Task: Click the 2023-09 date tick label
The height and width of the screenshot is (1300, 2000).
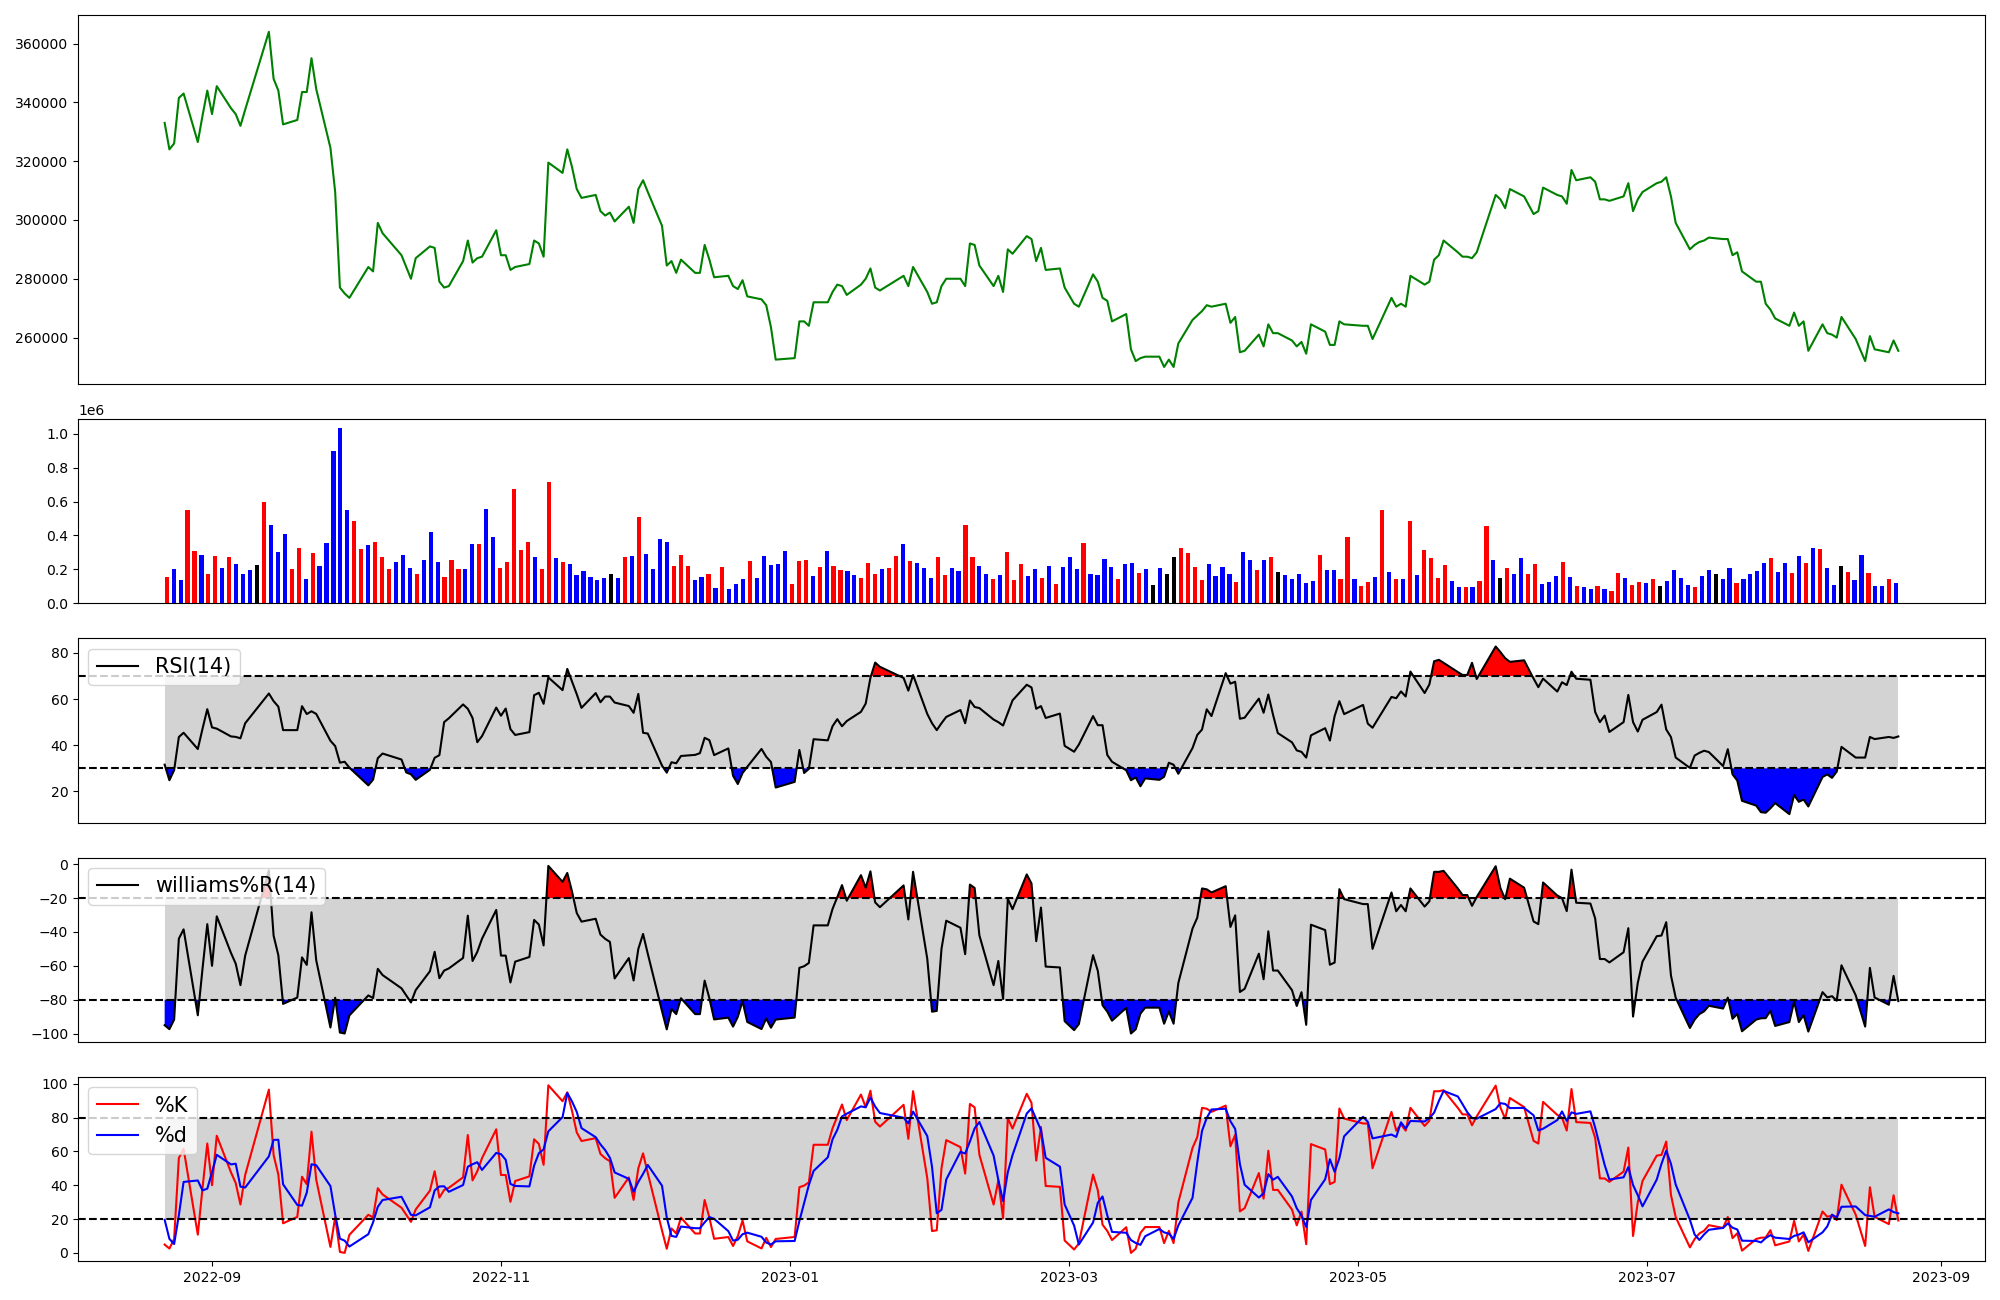Action: (1941, 1277)
